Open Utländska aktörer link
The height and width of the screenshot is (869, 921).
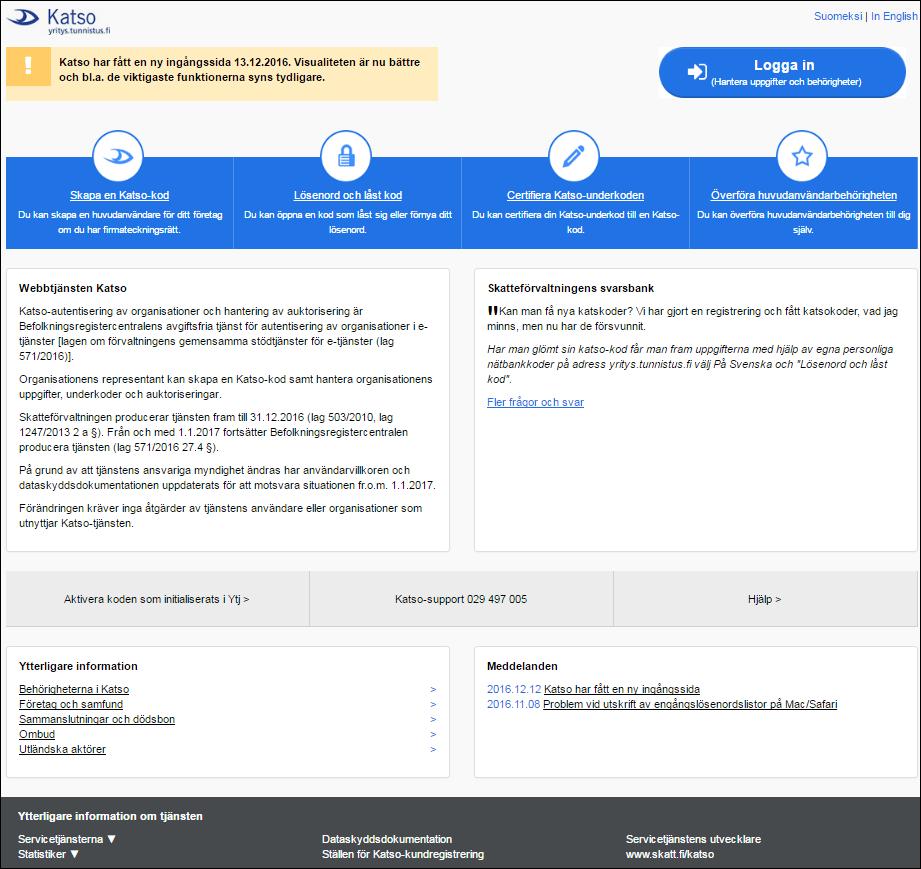[62, 749]
